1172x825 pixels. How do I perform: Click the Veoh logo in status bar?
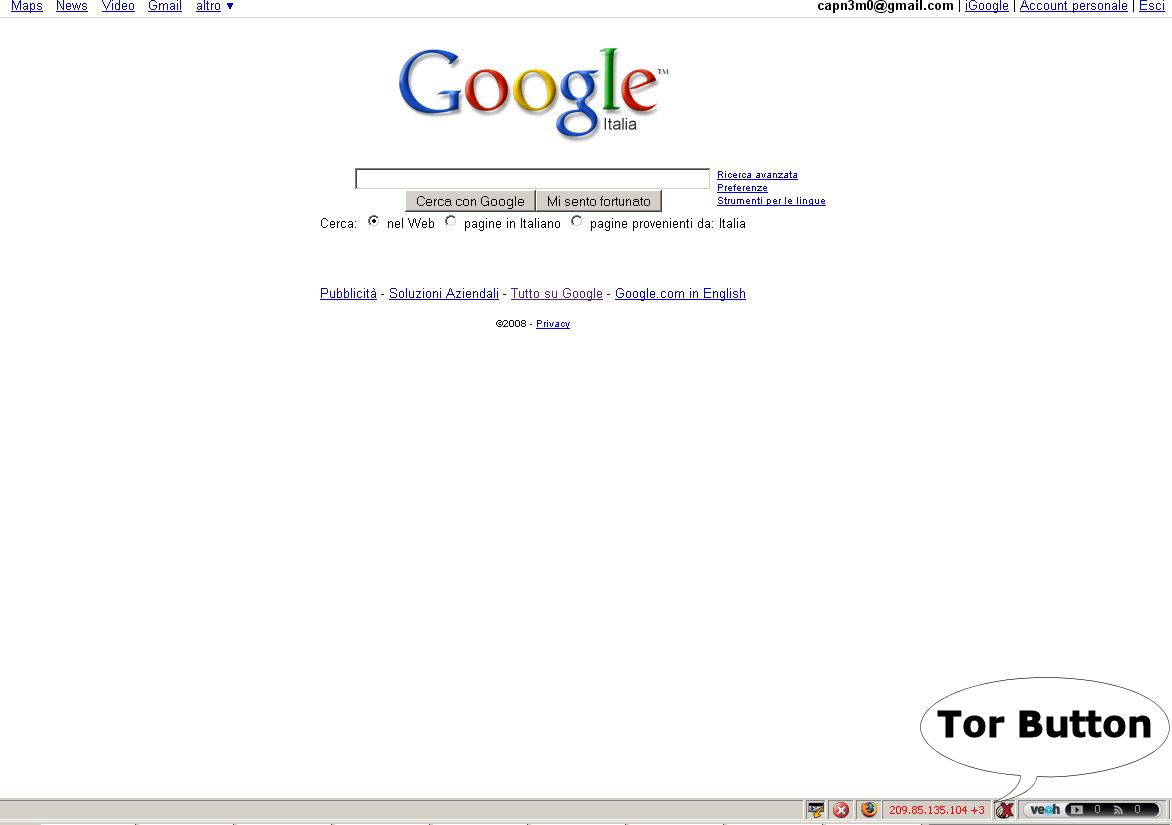(1045, 809)
